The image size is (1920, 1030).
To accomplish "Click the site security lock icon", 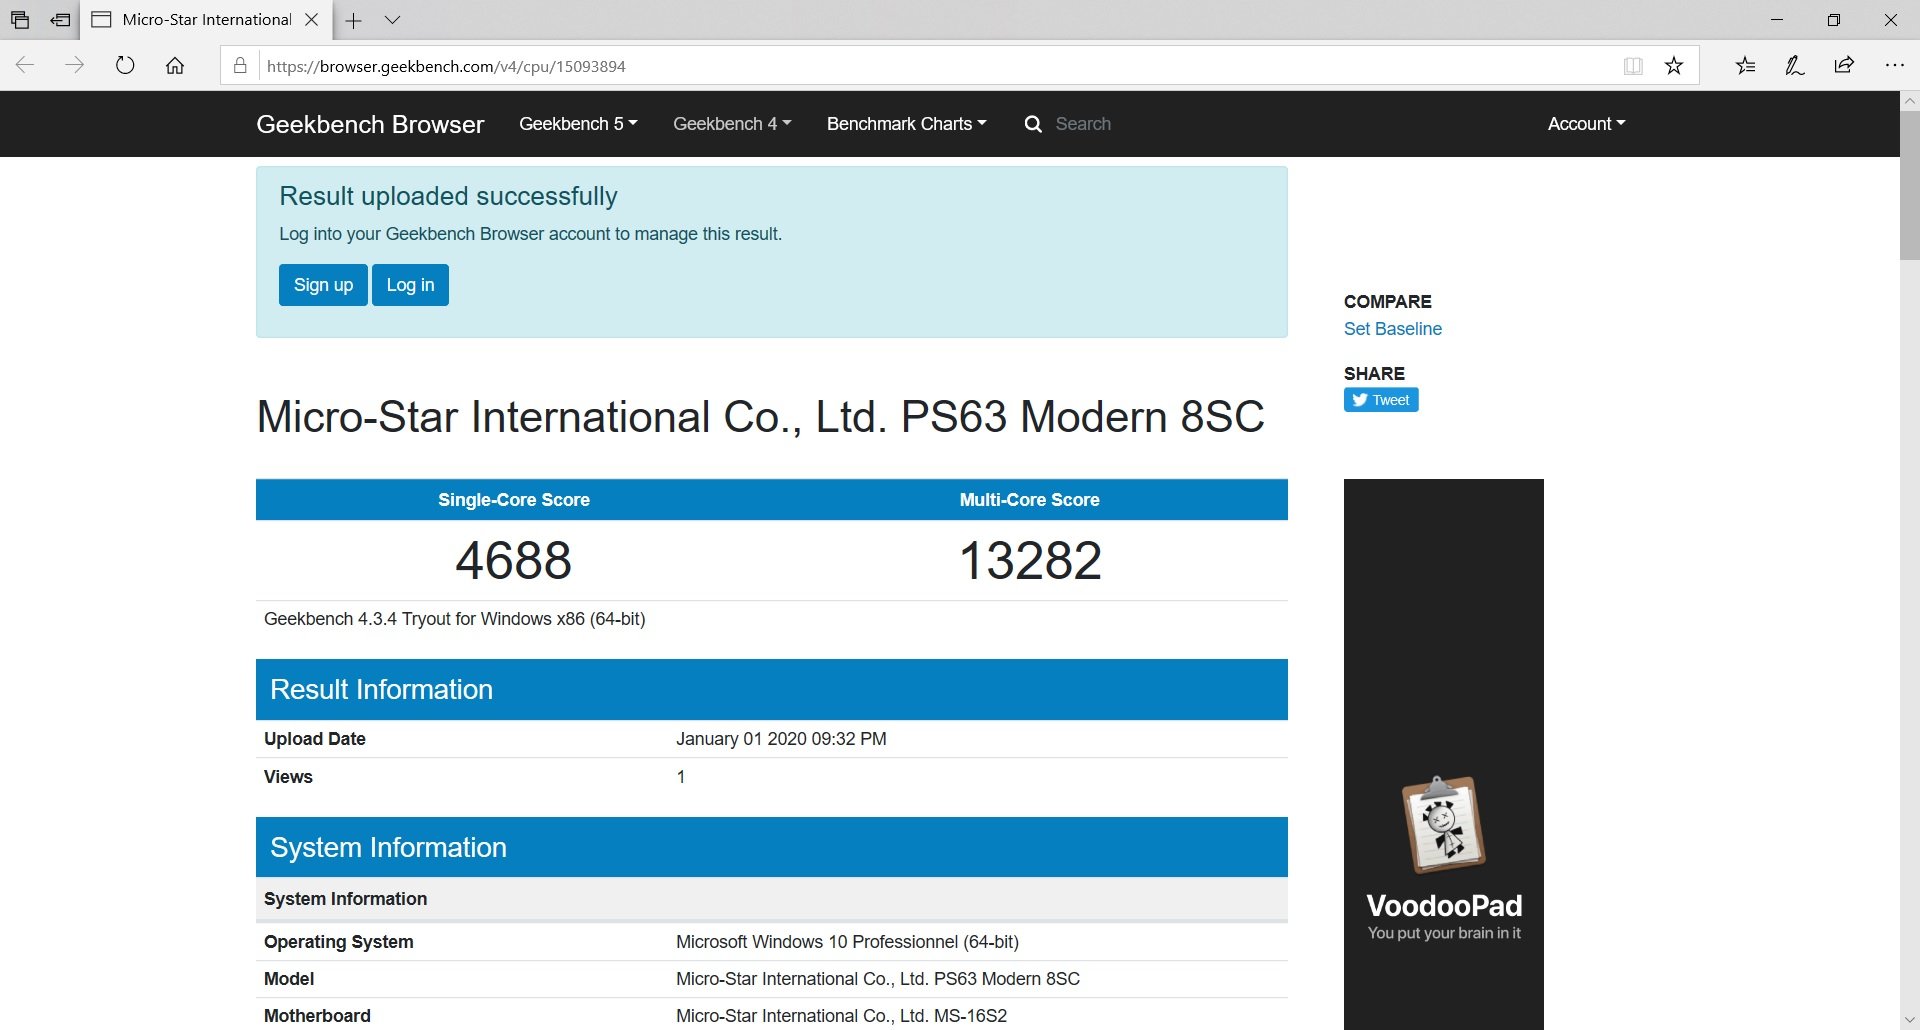I will click(240, 66).
